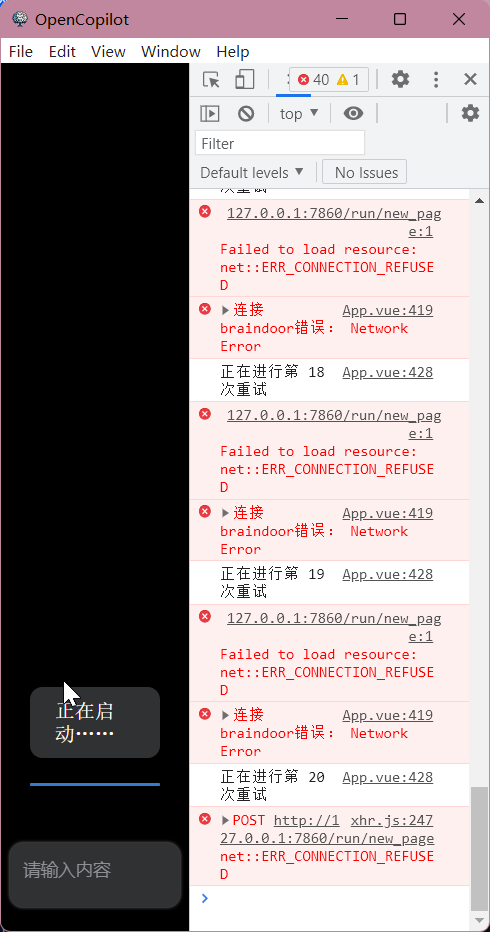
Task: Toggle the live expression eye icon
Action: 353,113
